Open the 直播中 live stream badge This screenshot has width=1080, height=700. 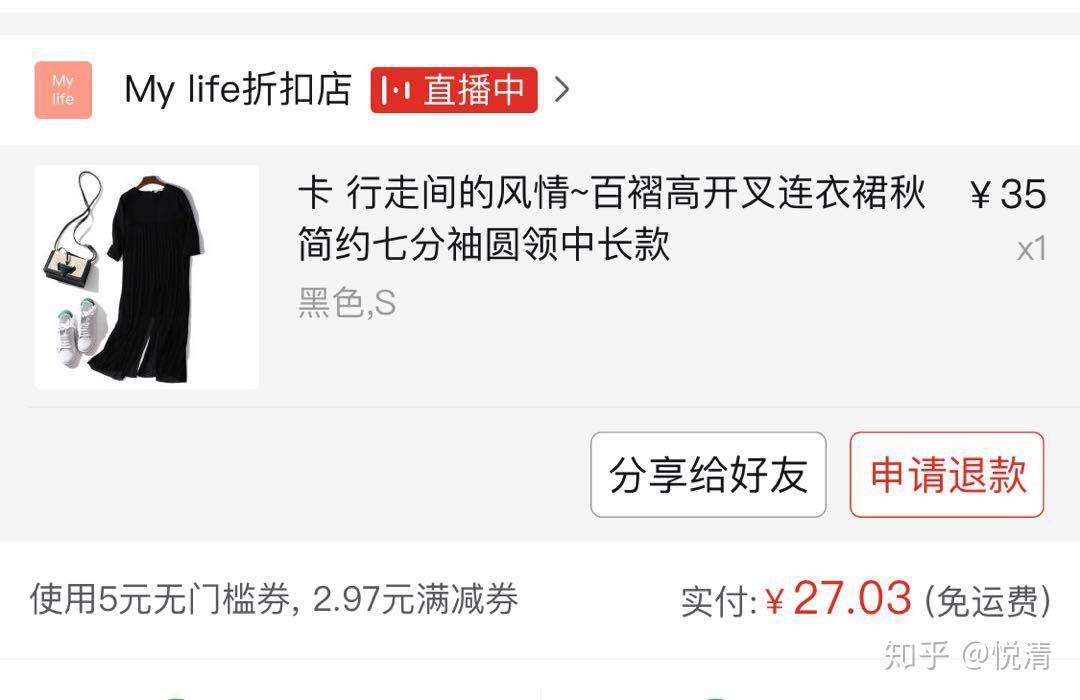pos(454,90)
